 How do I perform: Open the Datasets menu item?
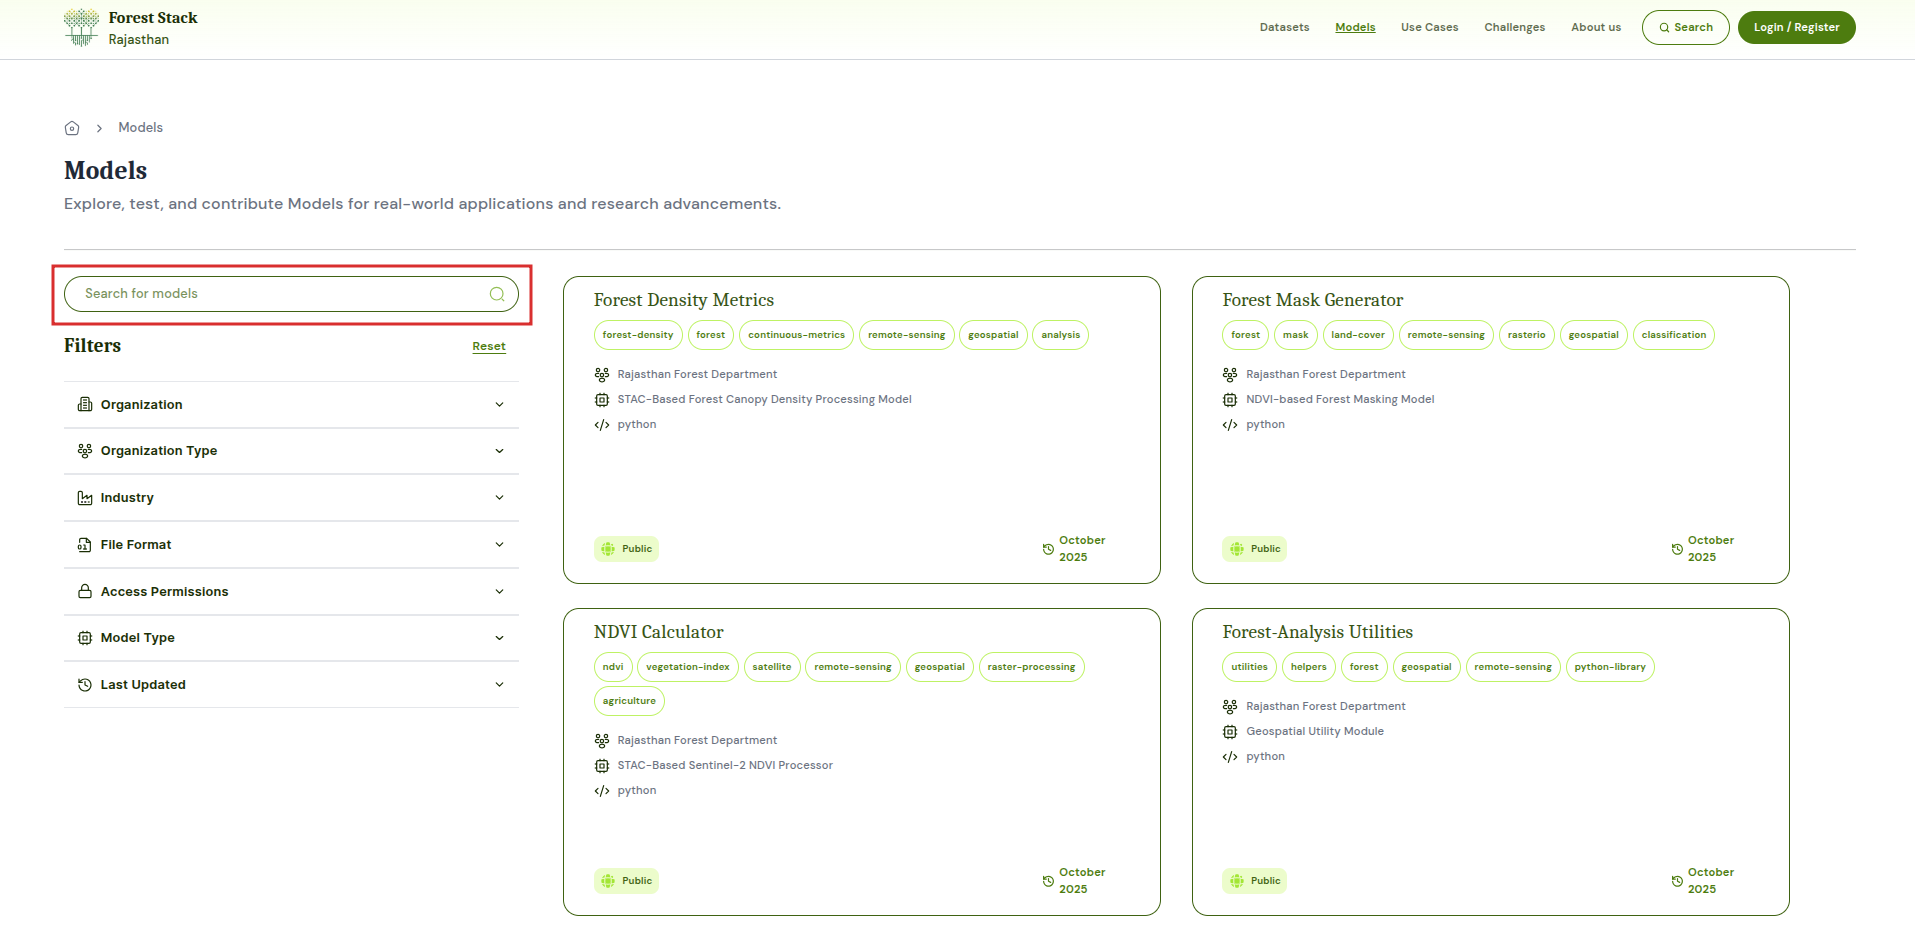(1284, 27)
